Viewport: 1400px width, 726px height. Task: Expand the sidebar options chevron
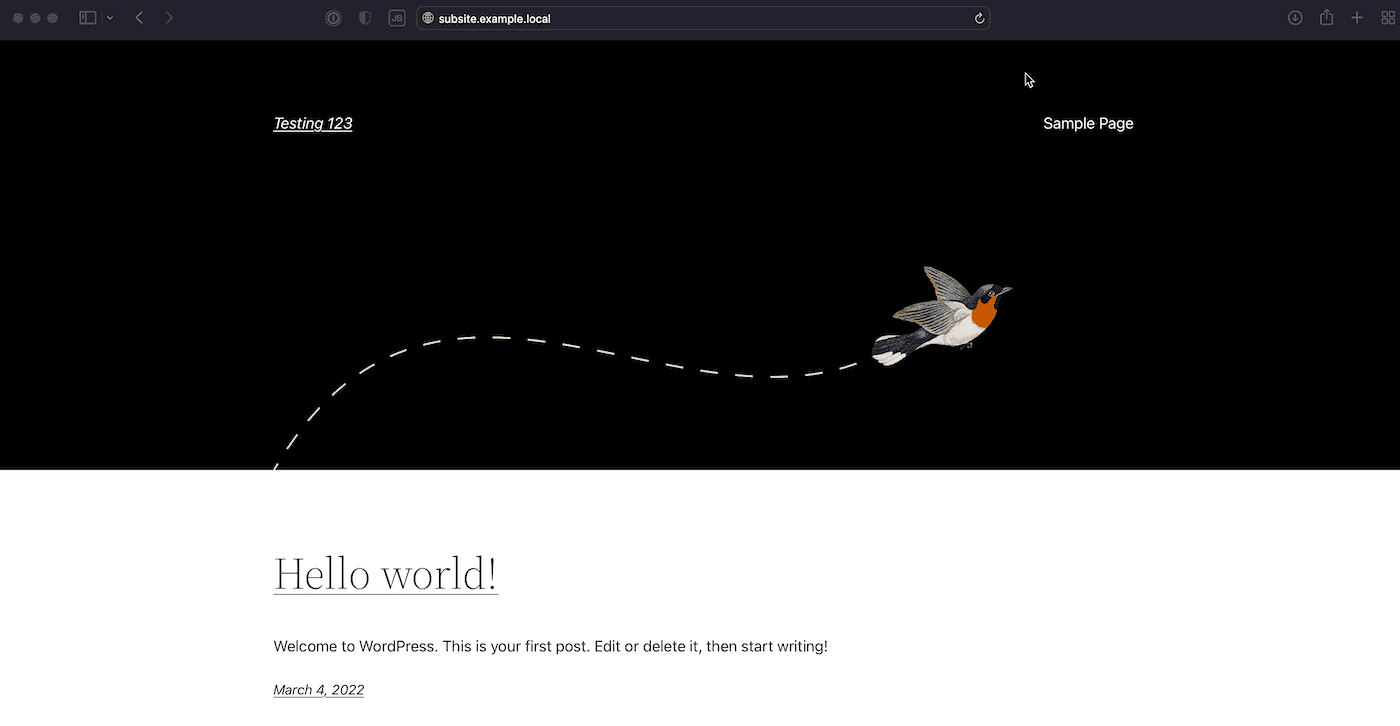110,17
